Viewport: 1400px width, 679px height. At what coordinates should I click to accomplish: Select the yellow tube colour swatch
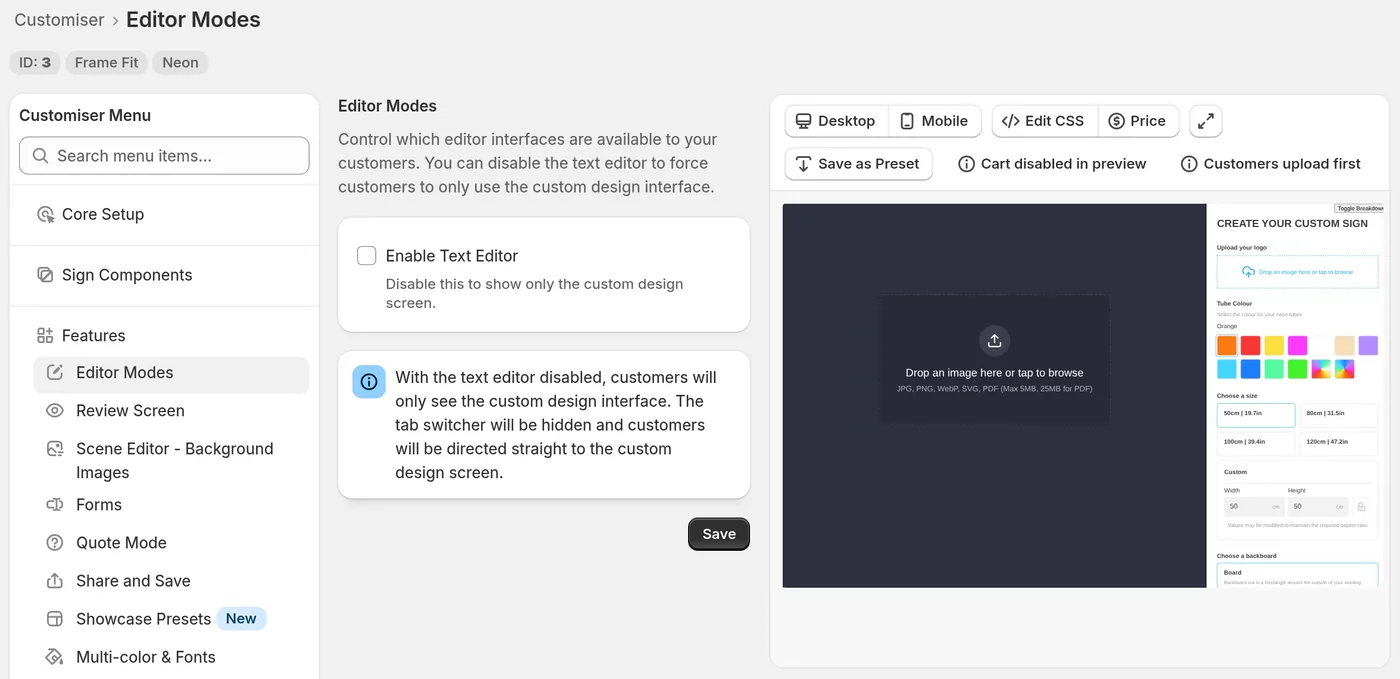point(1274,345)
